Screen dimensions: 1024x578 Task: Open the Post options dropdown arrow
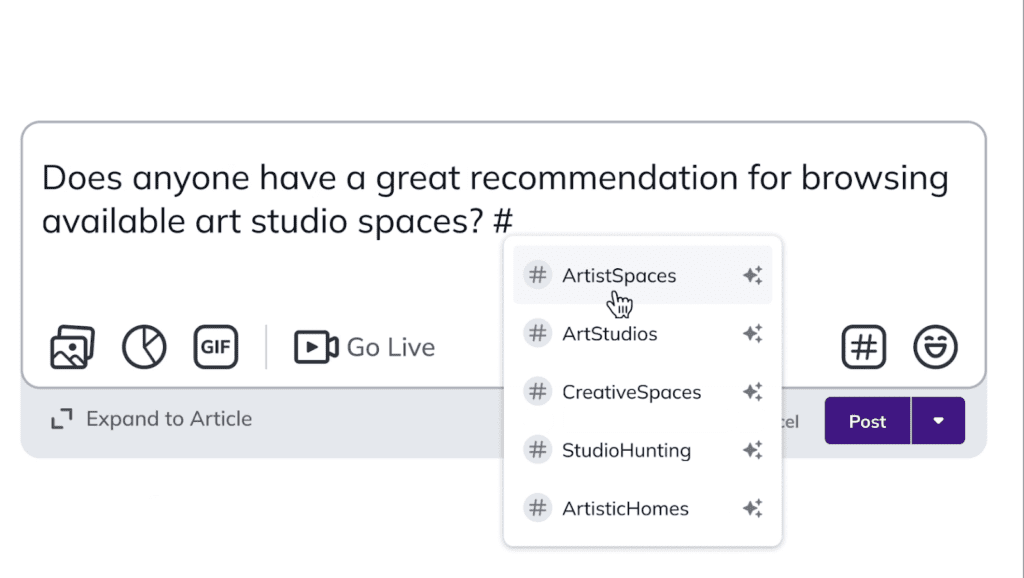click(x=938, y=420)
